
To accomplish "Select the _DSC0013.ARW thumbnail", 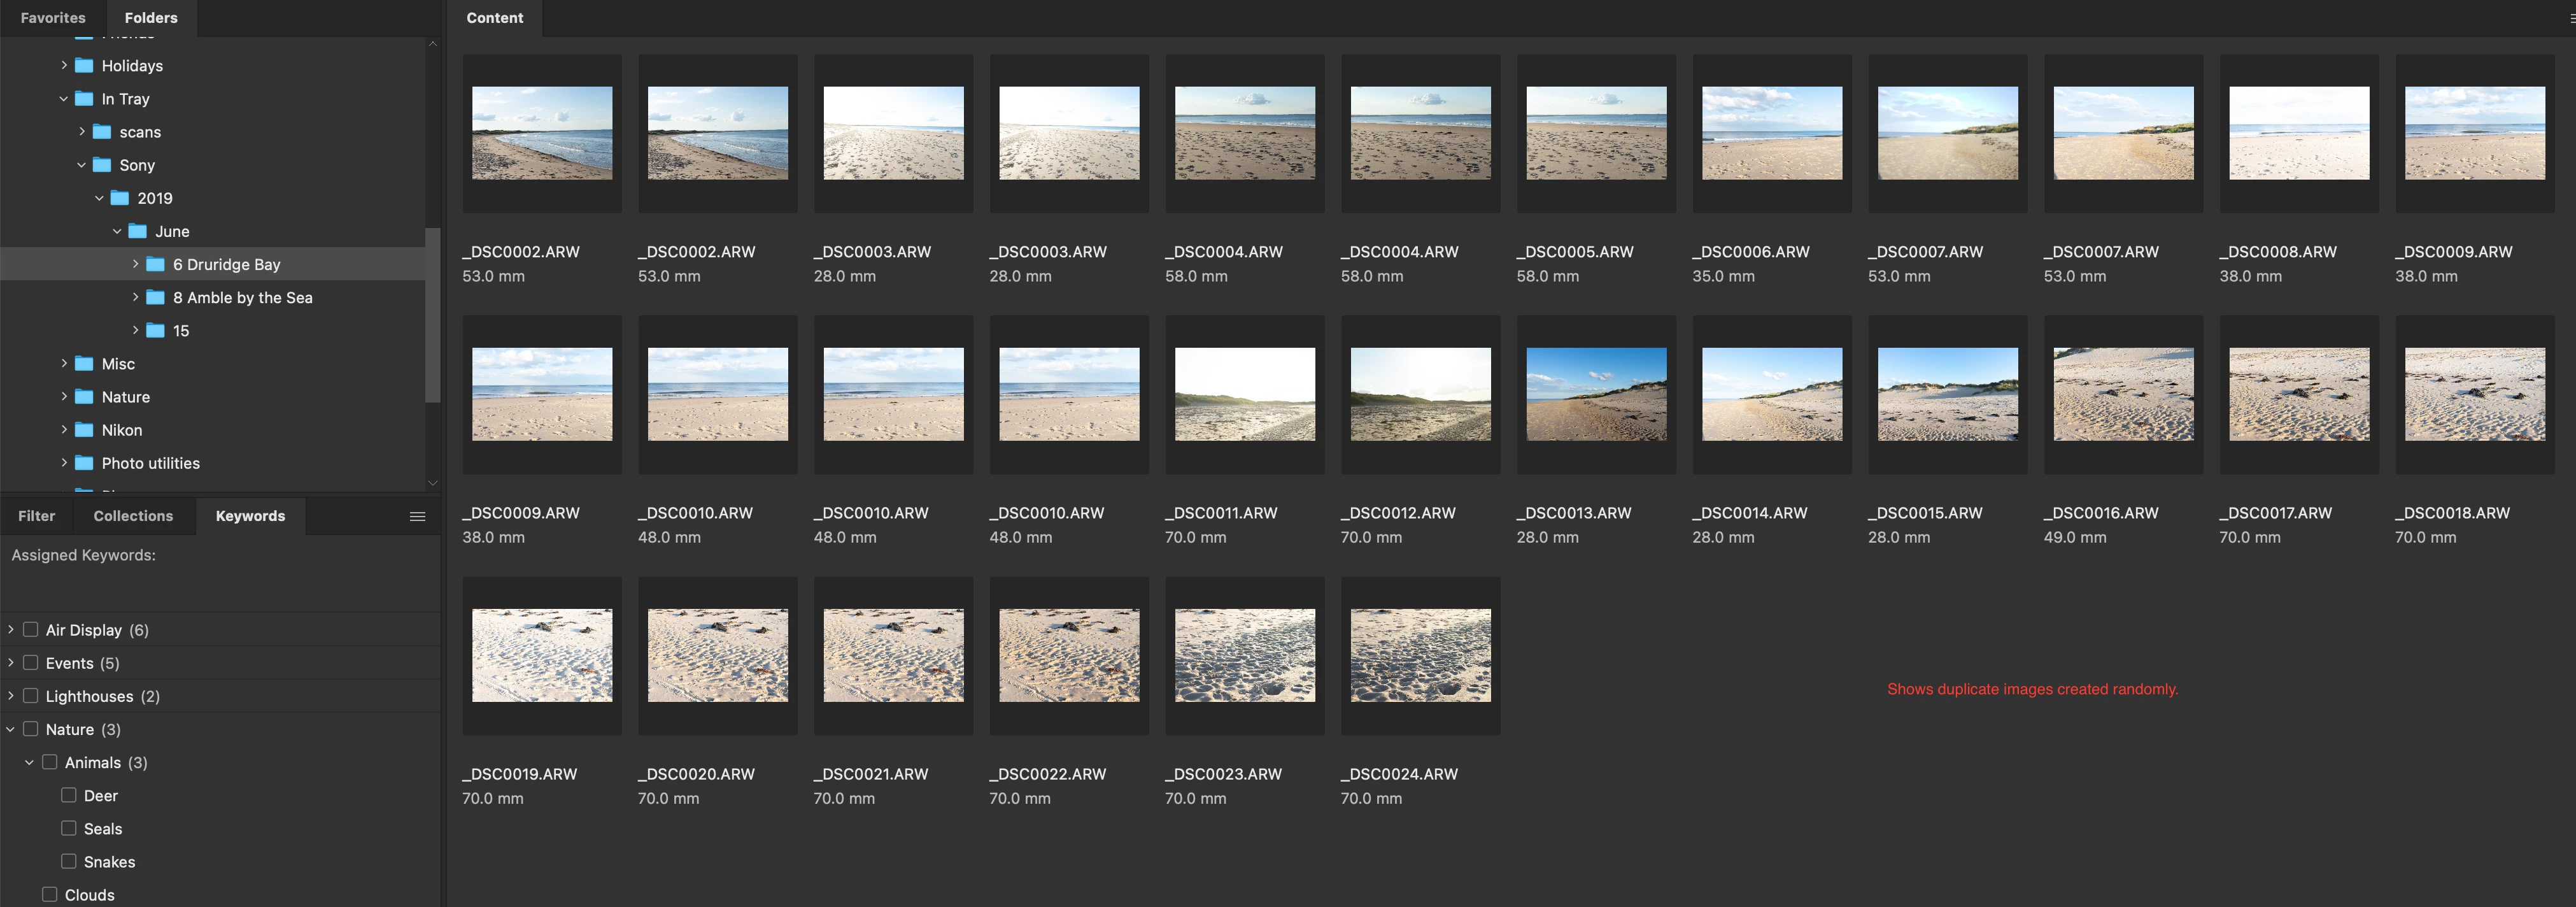I will click(1595, 394).
